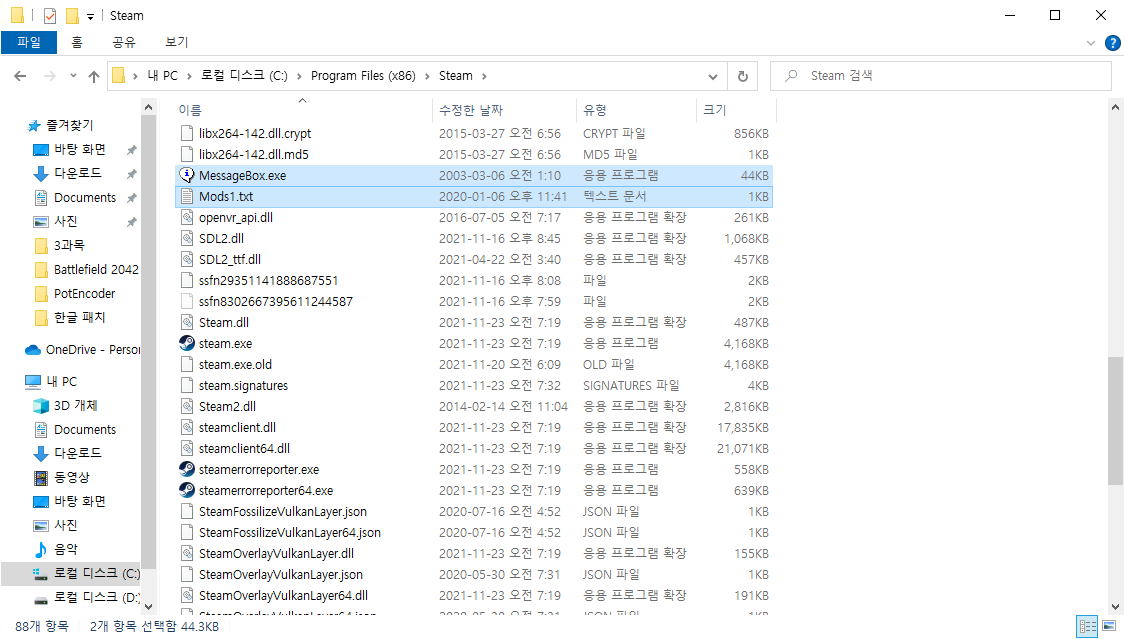The image size is (1125, 639).
Task: Open 즐겨찾기 in the navigation pane
Action: click(x=70, y=126)
